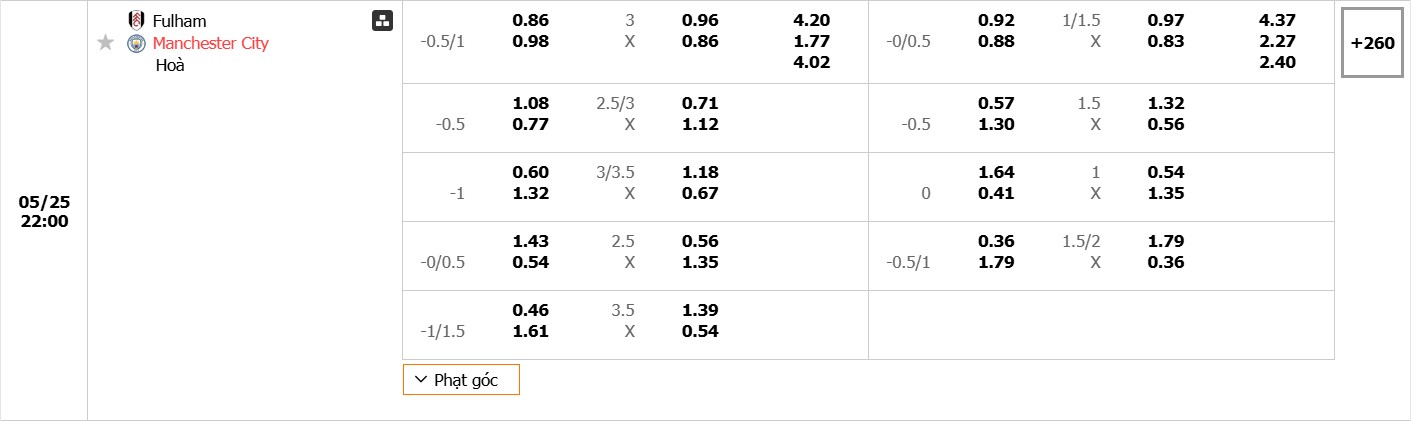The image size is (1411, 421).
Task: Select the 2.40 first-half draw odds
Action: [1277, 62]
